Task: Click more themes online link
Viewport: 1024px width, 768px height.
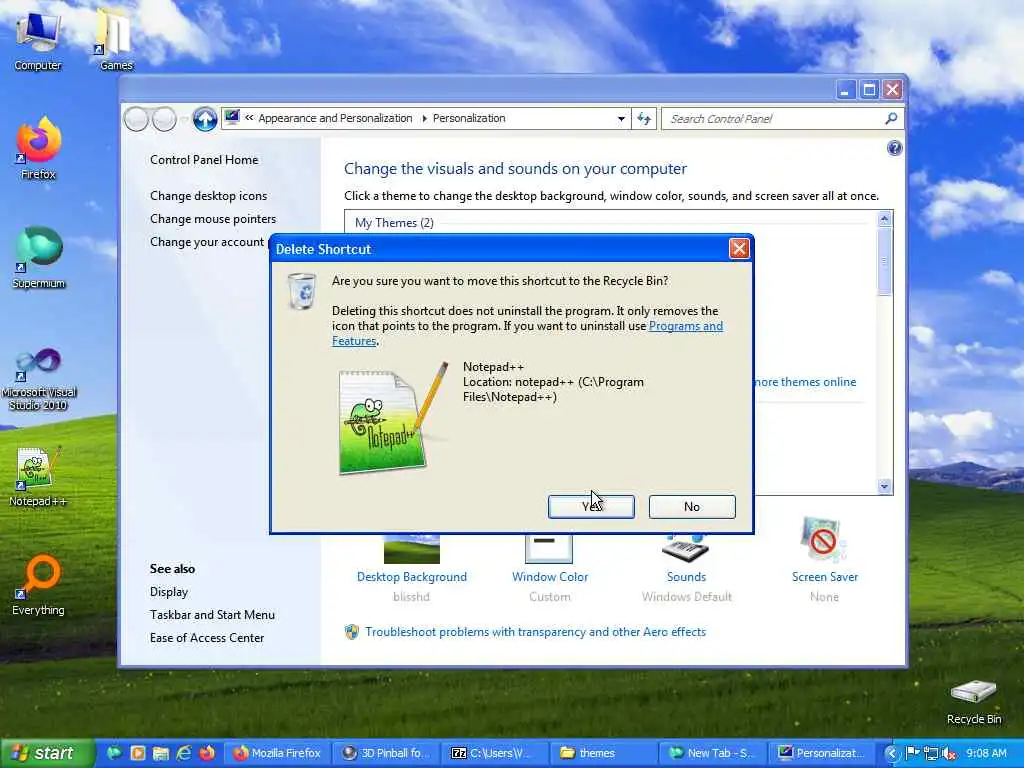Action: (x=805, y=382)
